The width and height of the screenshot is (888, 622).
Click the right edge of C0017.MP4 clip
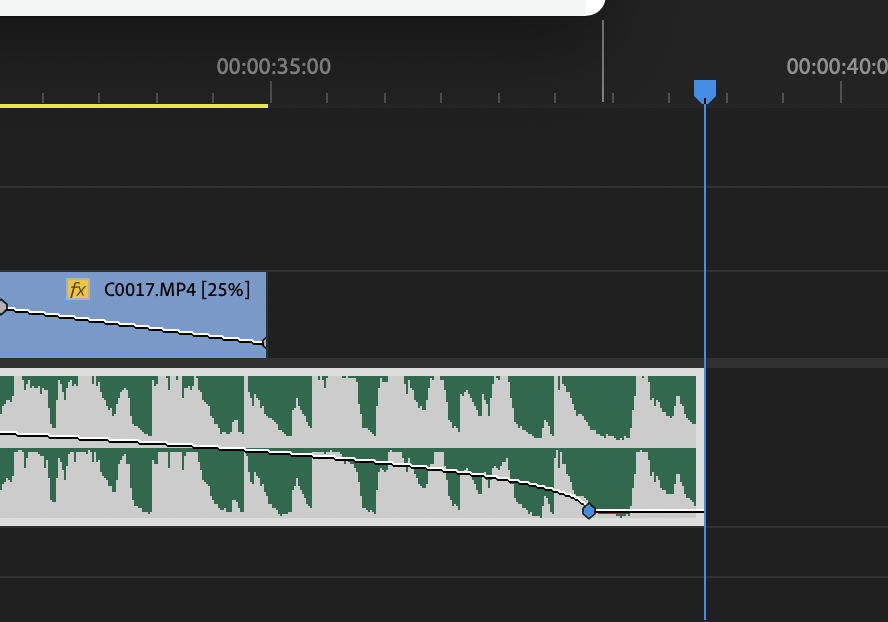(x=266, y=314)
